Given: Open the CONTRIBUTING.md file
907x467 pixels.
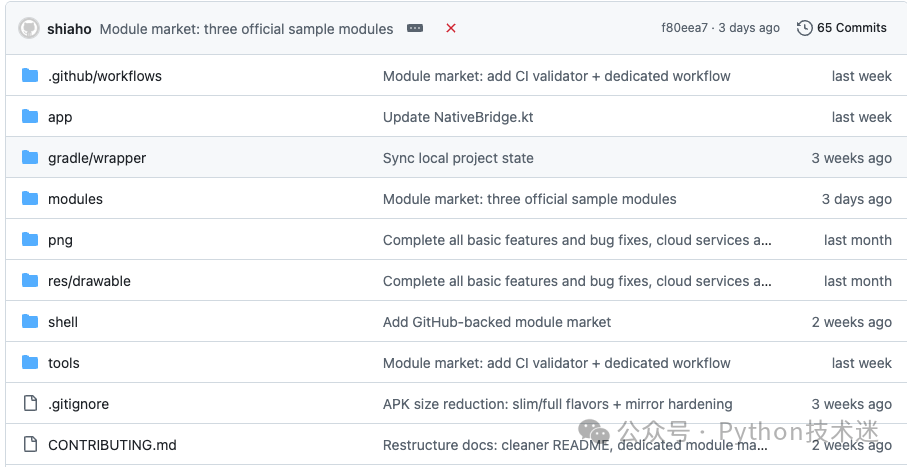Looking at the screenshot, I should tap(112, 445).
